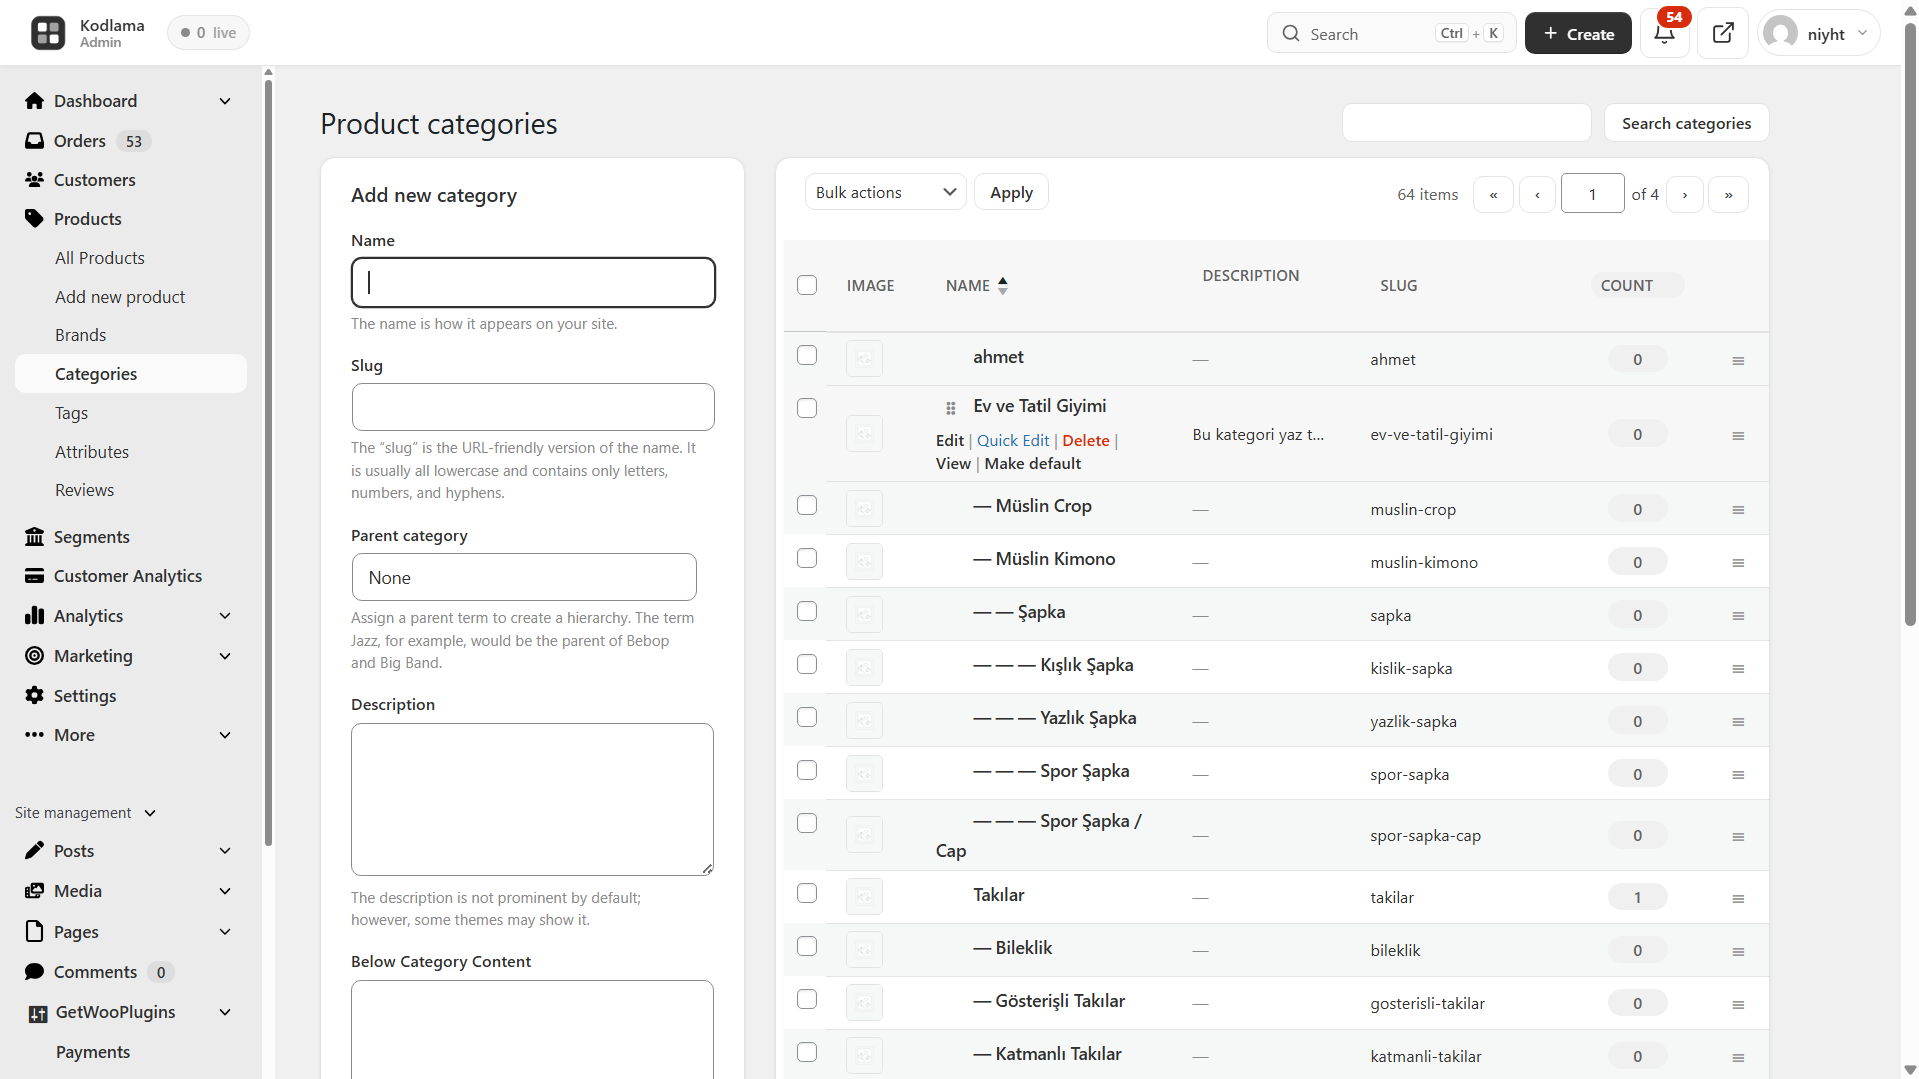Viewport: 1919px width, 1079px height.
Task: Click the Posts pencil icon
Action: [35, 851]
